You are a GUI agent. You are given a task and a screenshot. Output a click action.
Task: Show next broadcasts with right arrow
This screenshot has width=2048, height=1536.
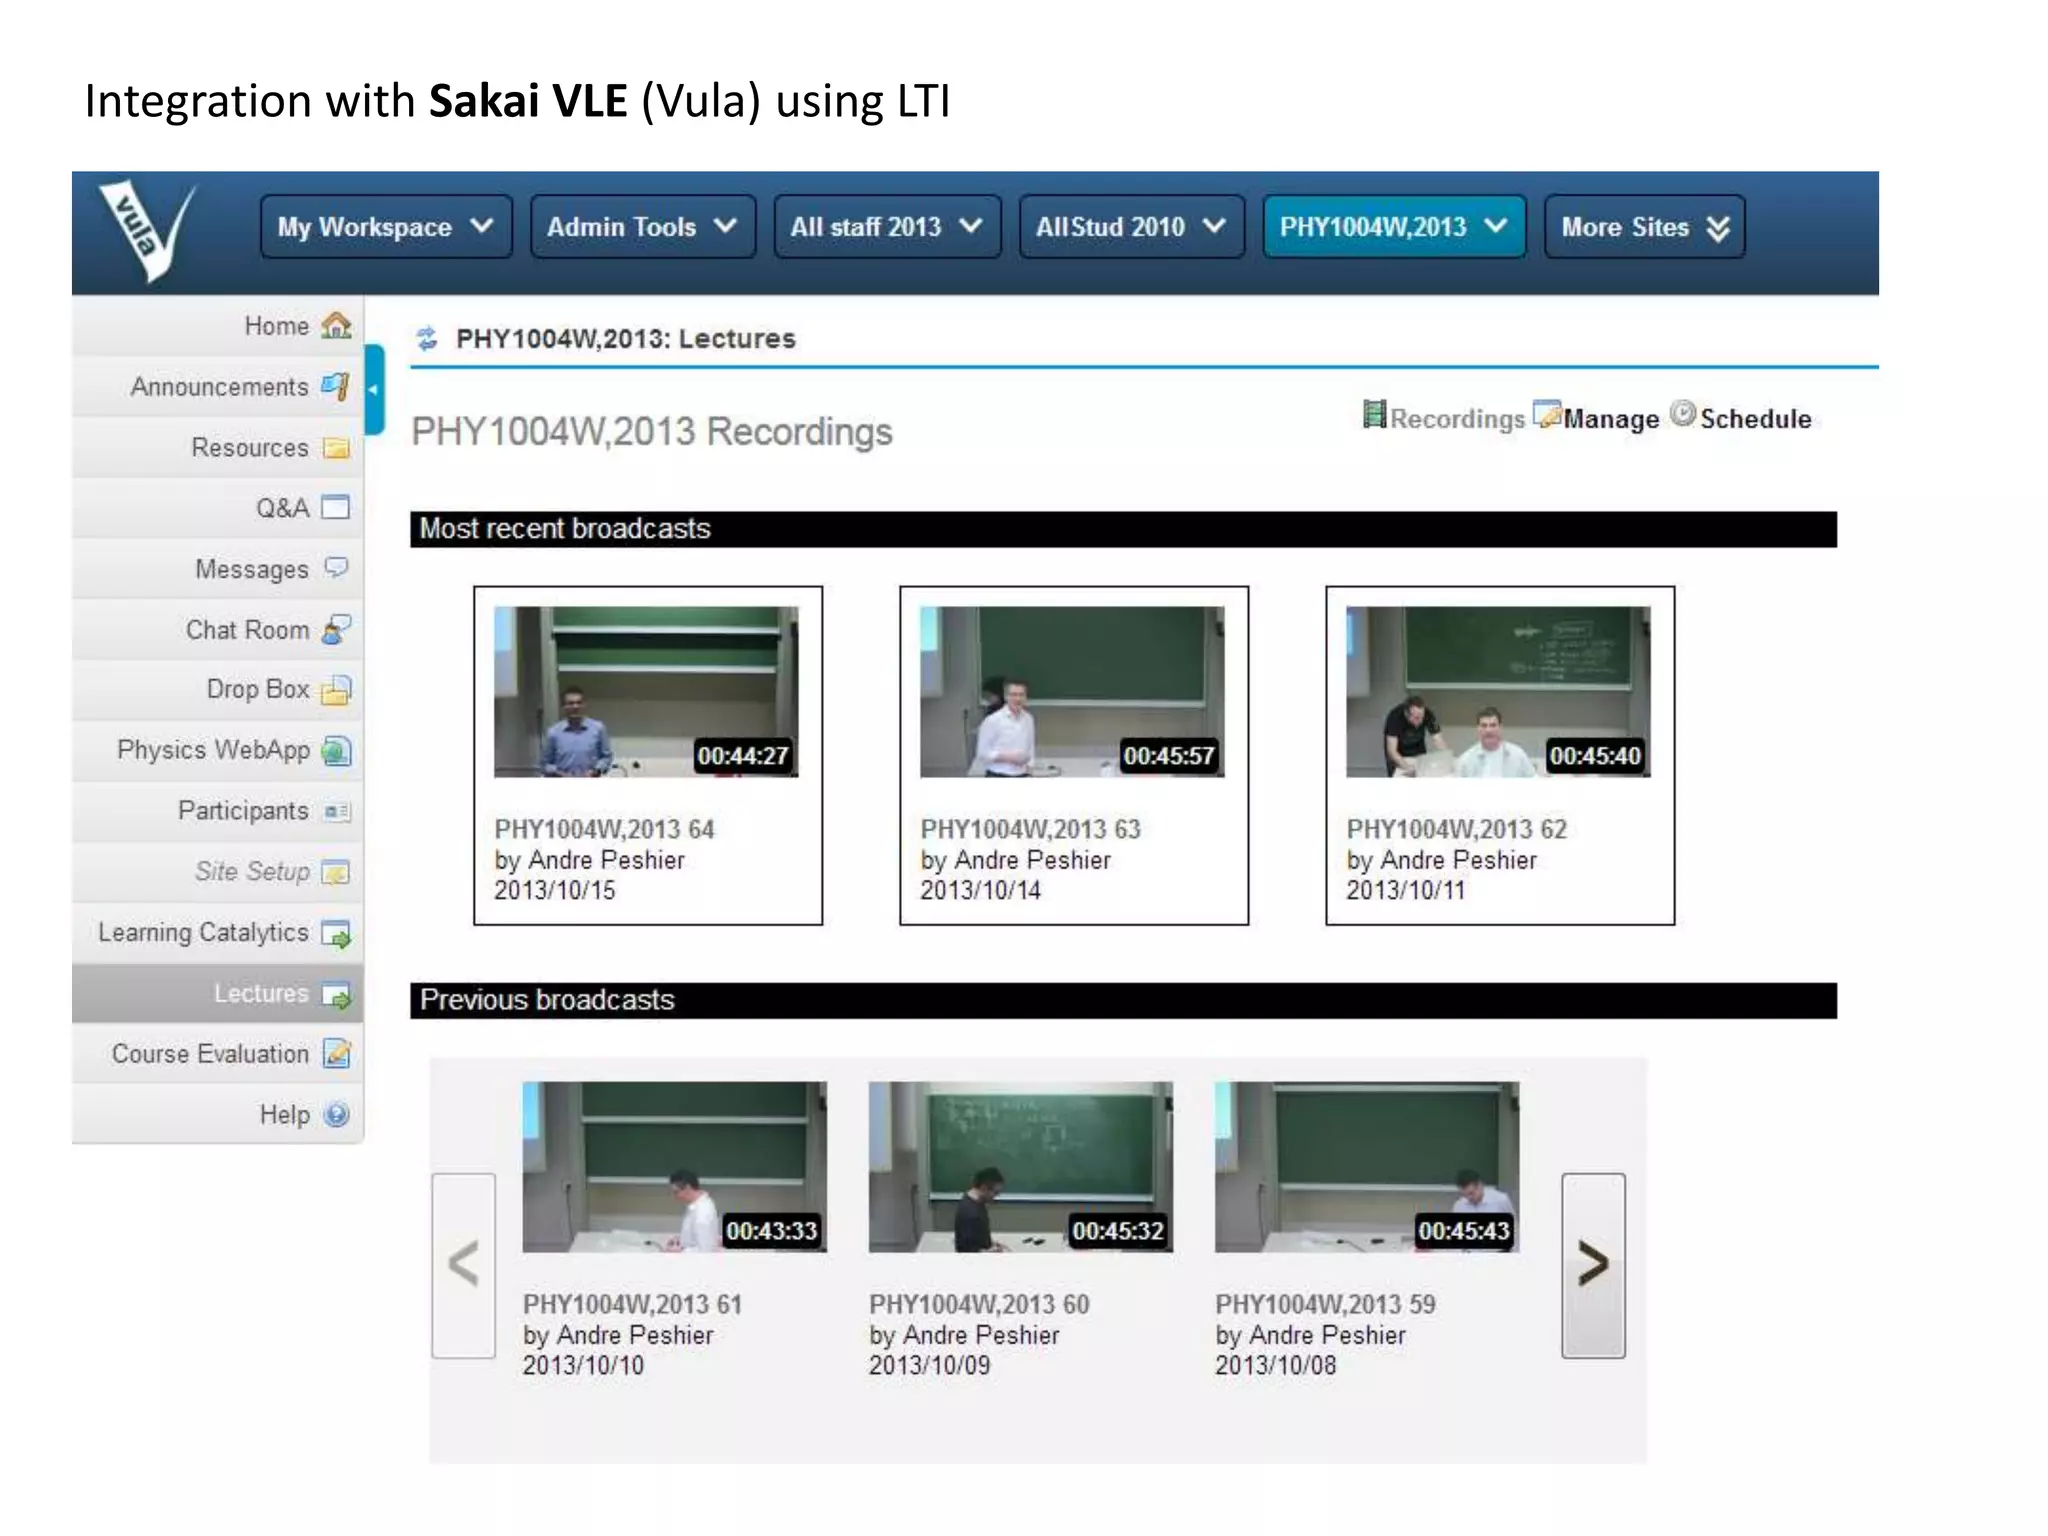[1593, 1265]
